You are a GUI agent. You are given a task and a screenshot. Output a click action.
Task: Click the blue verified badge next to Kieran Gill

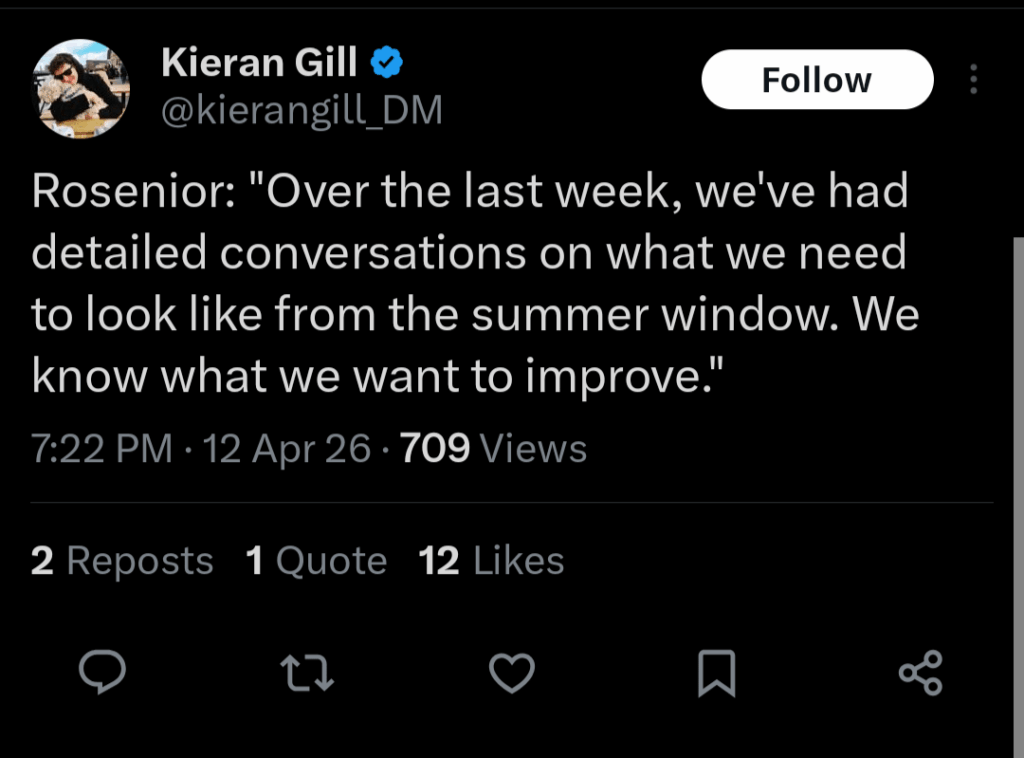click(x=388, y=60)
